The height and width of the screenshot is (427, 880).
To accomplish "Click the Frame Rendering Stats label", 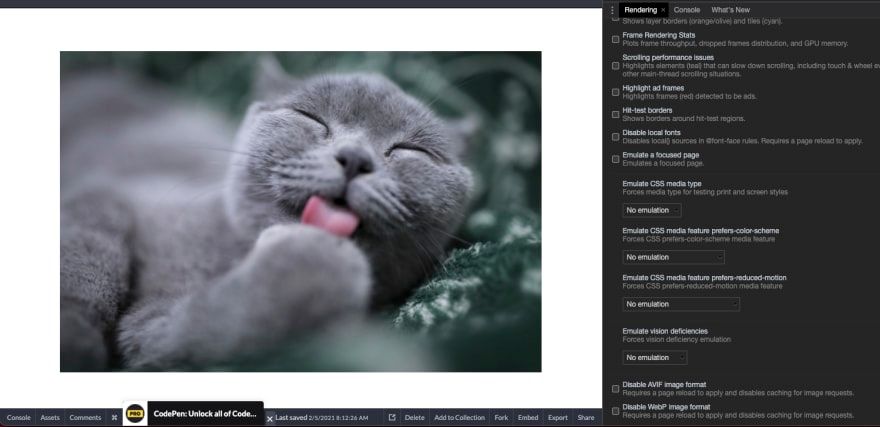I will pos(659,35).
